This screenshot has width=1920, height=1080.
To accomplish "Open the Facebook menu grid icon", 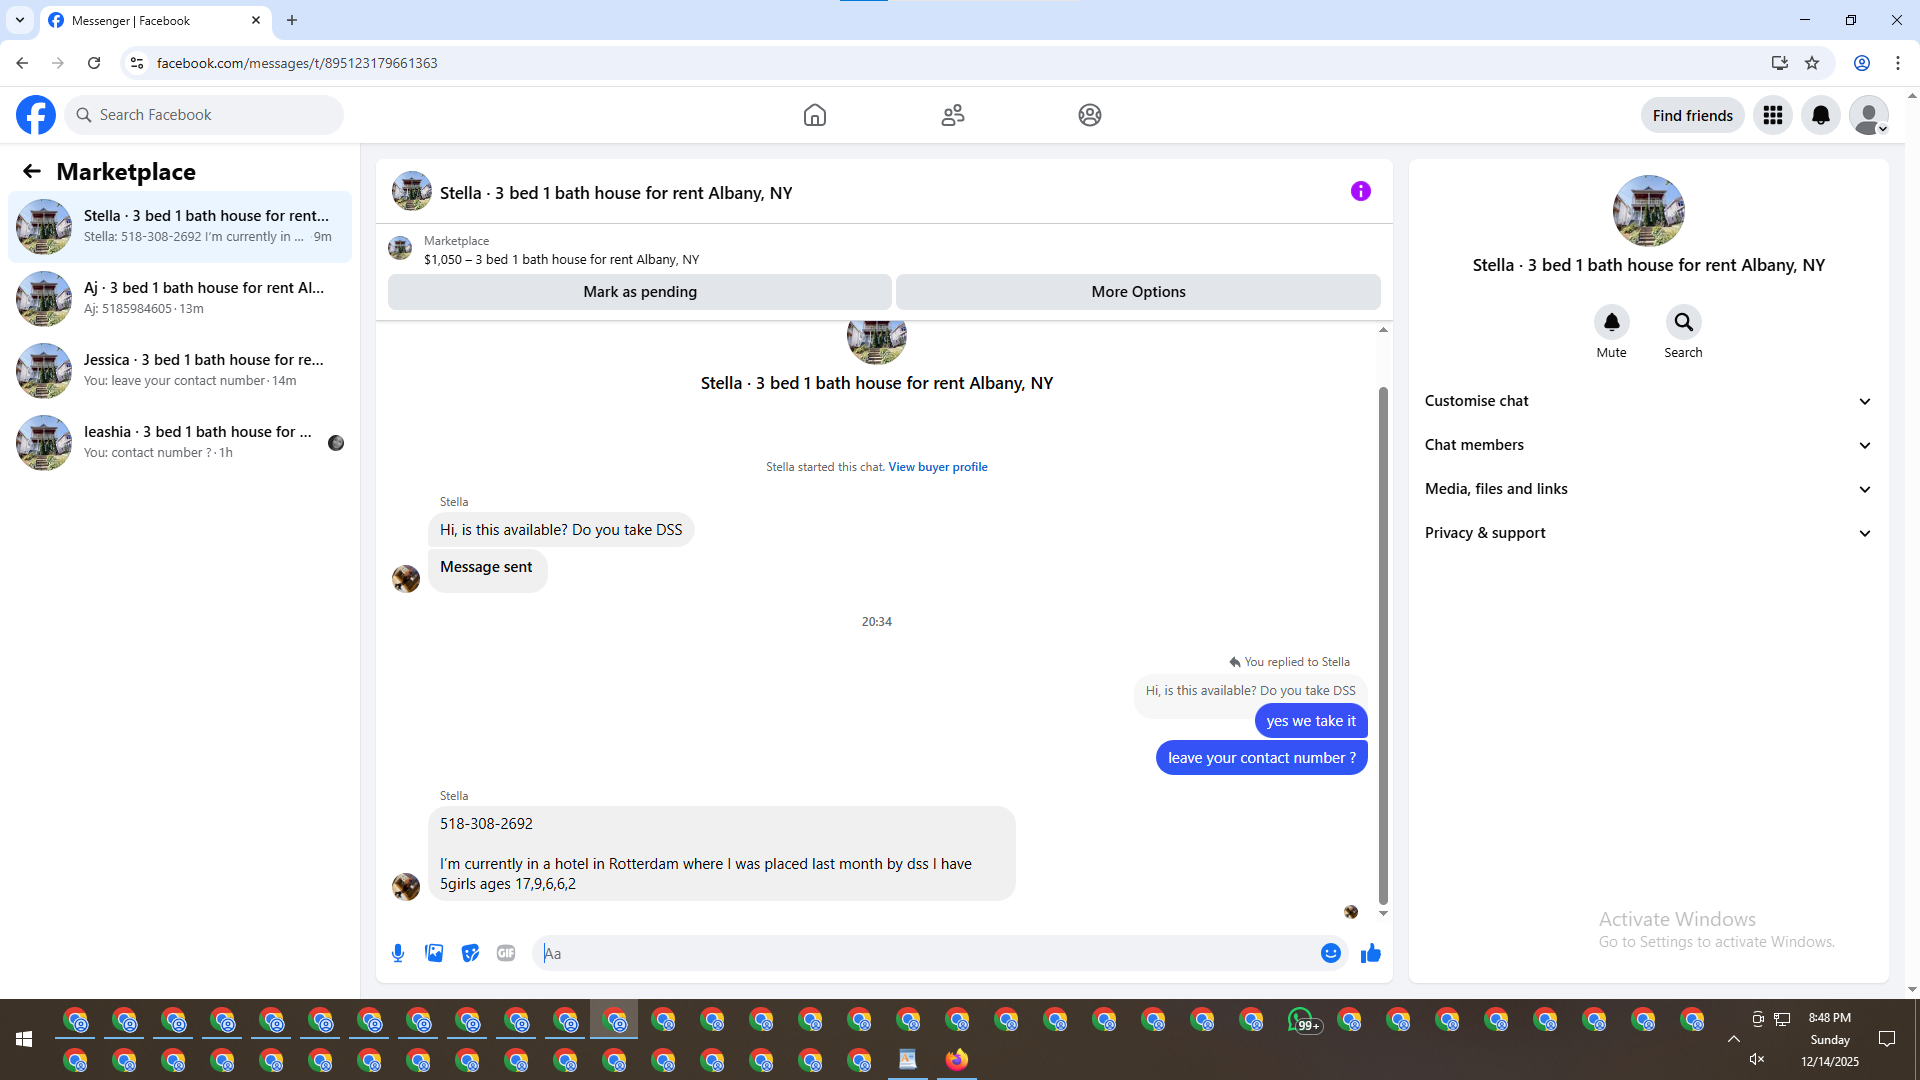I will [x=1772, y=115].
